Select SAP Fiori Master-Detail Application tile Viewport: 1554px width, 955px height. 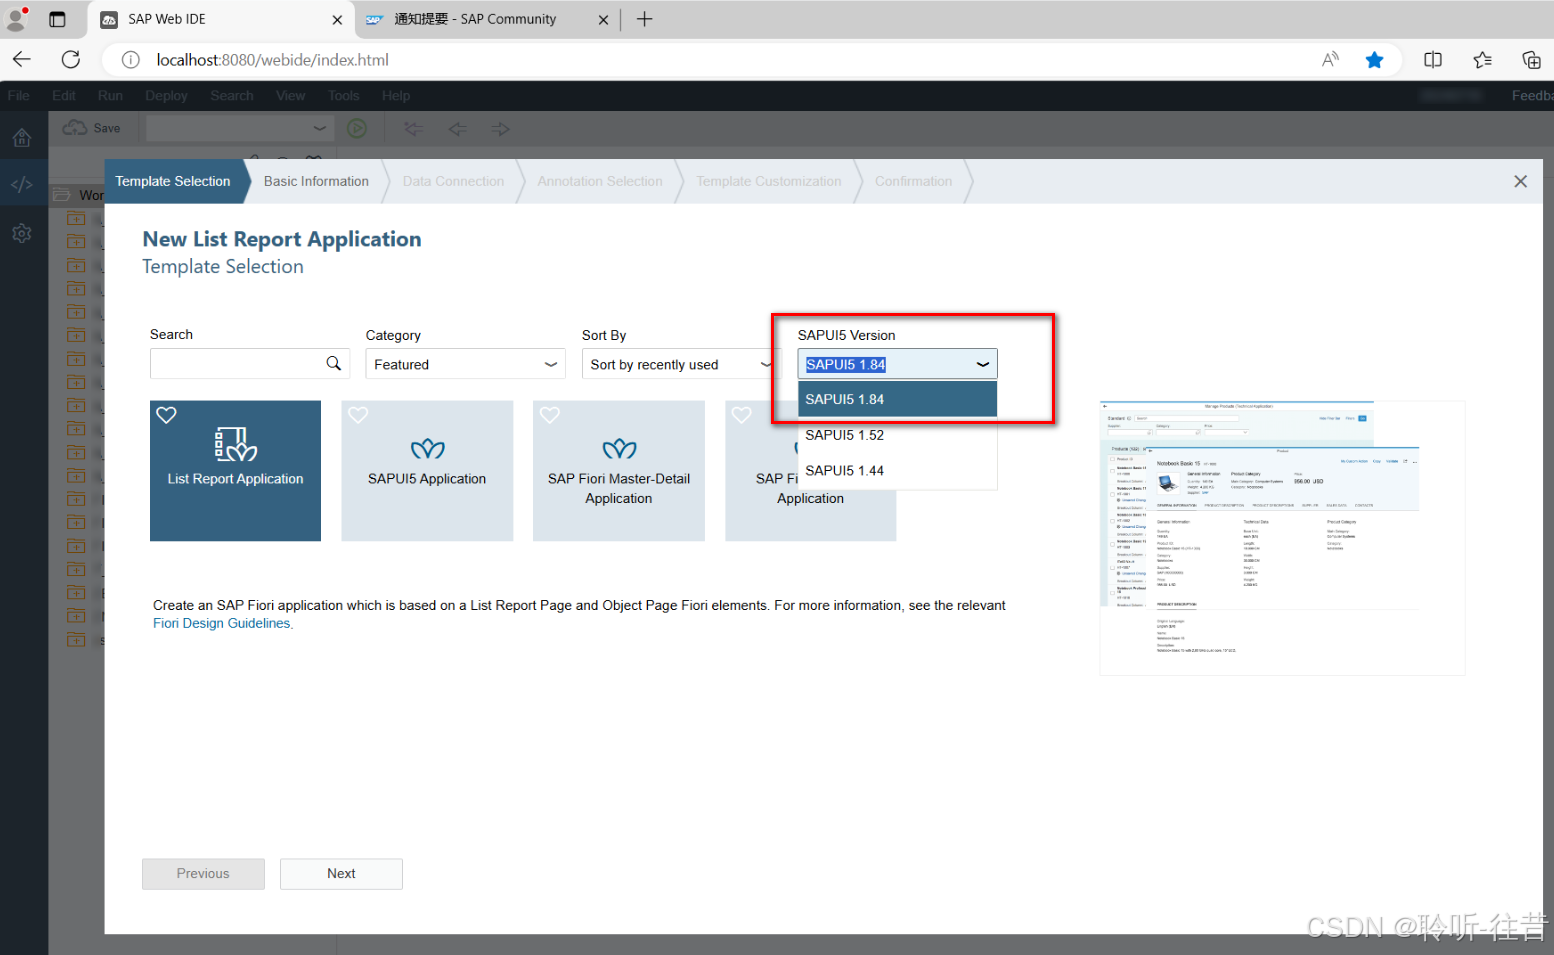pyautogui.click(x=619, y=471)
